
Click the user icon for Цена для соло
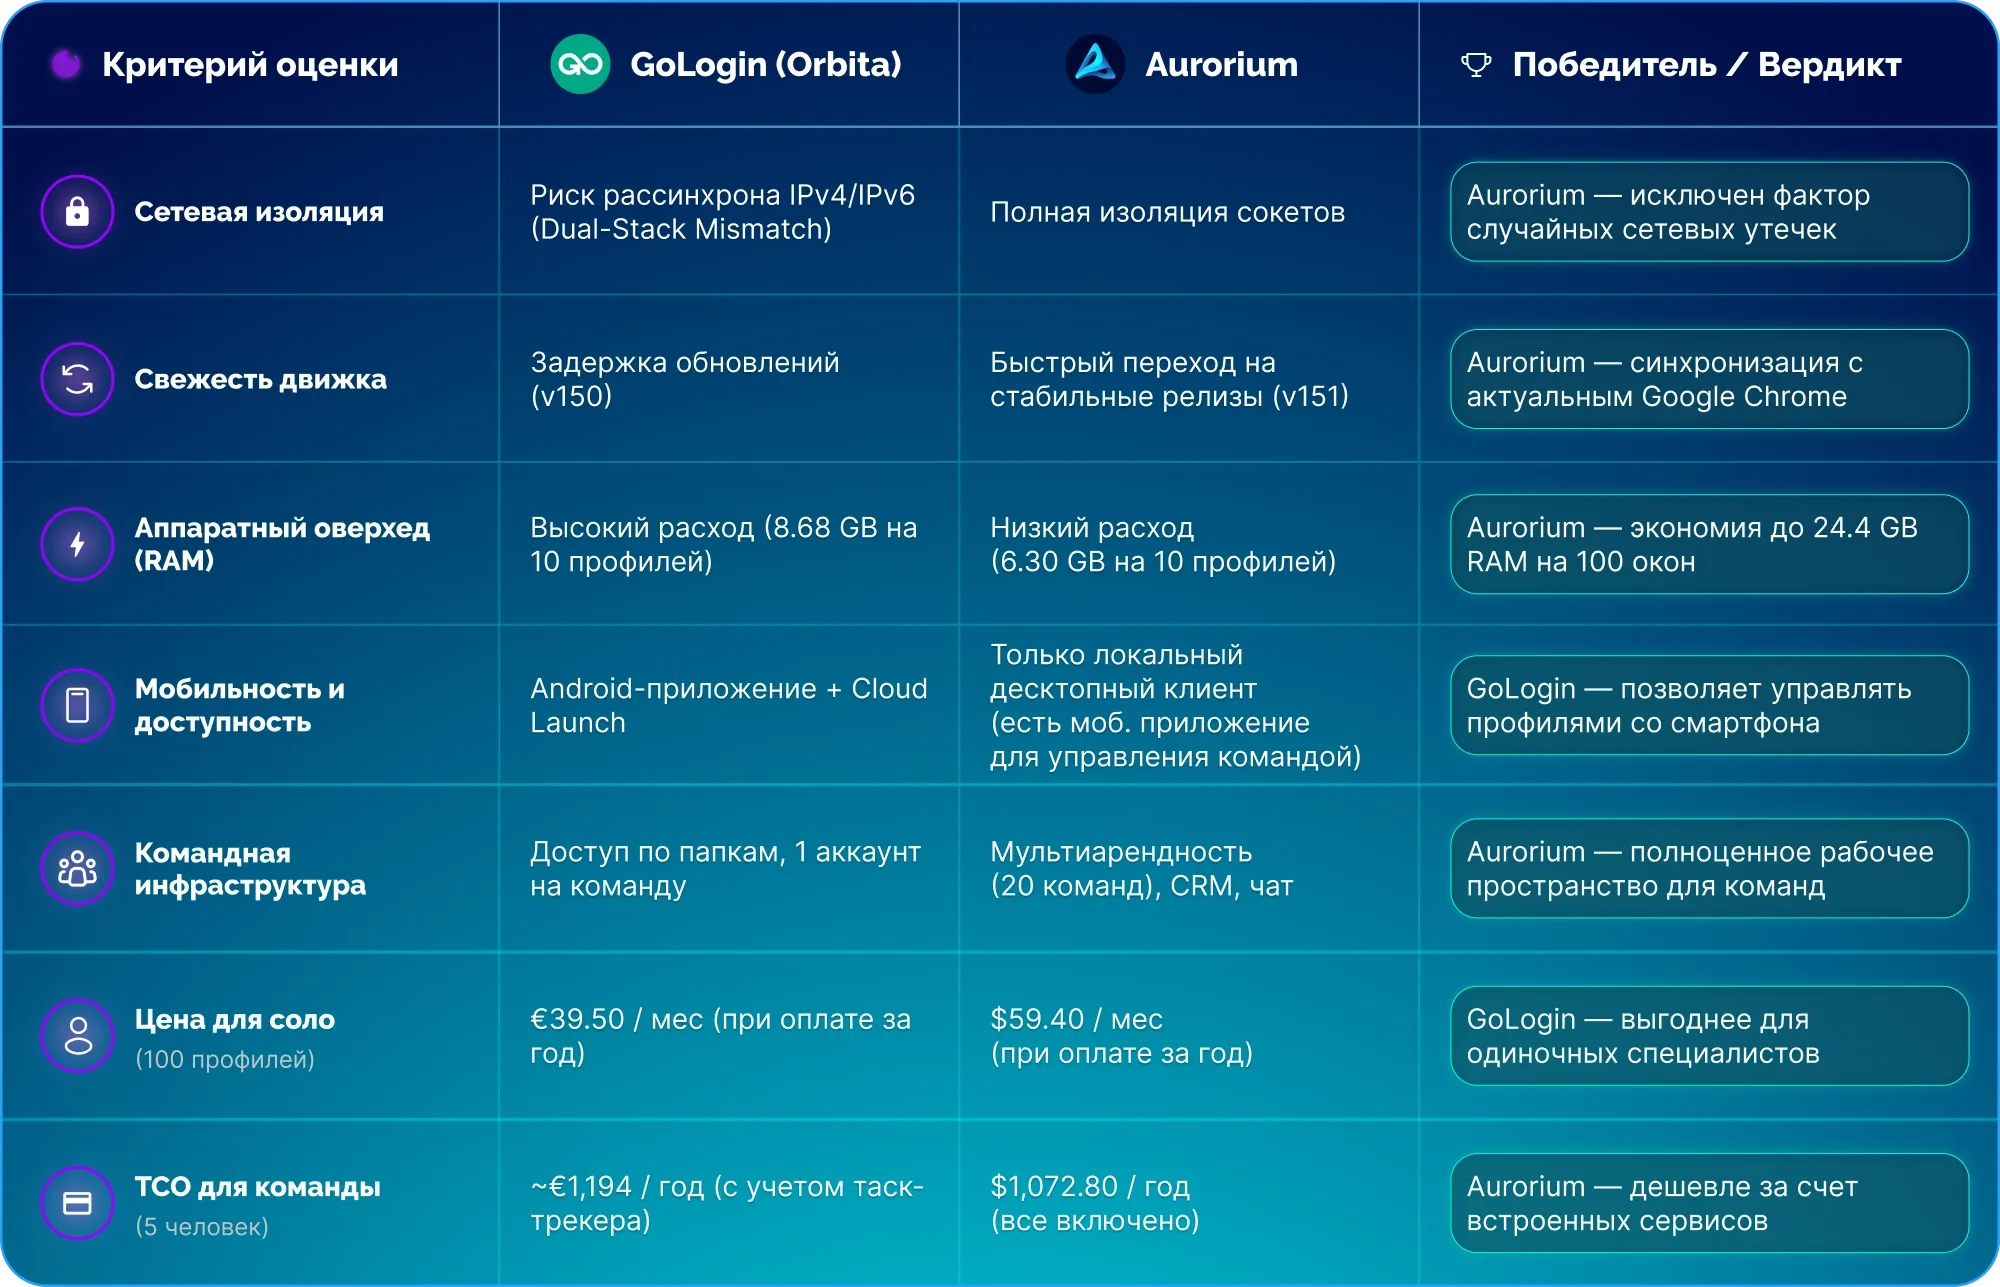tap(77, 1036)
